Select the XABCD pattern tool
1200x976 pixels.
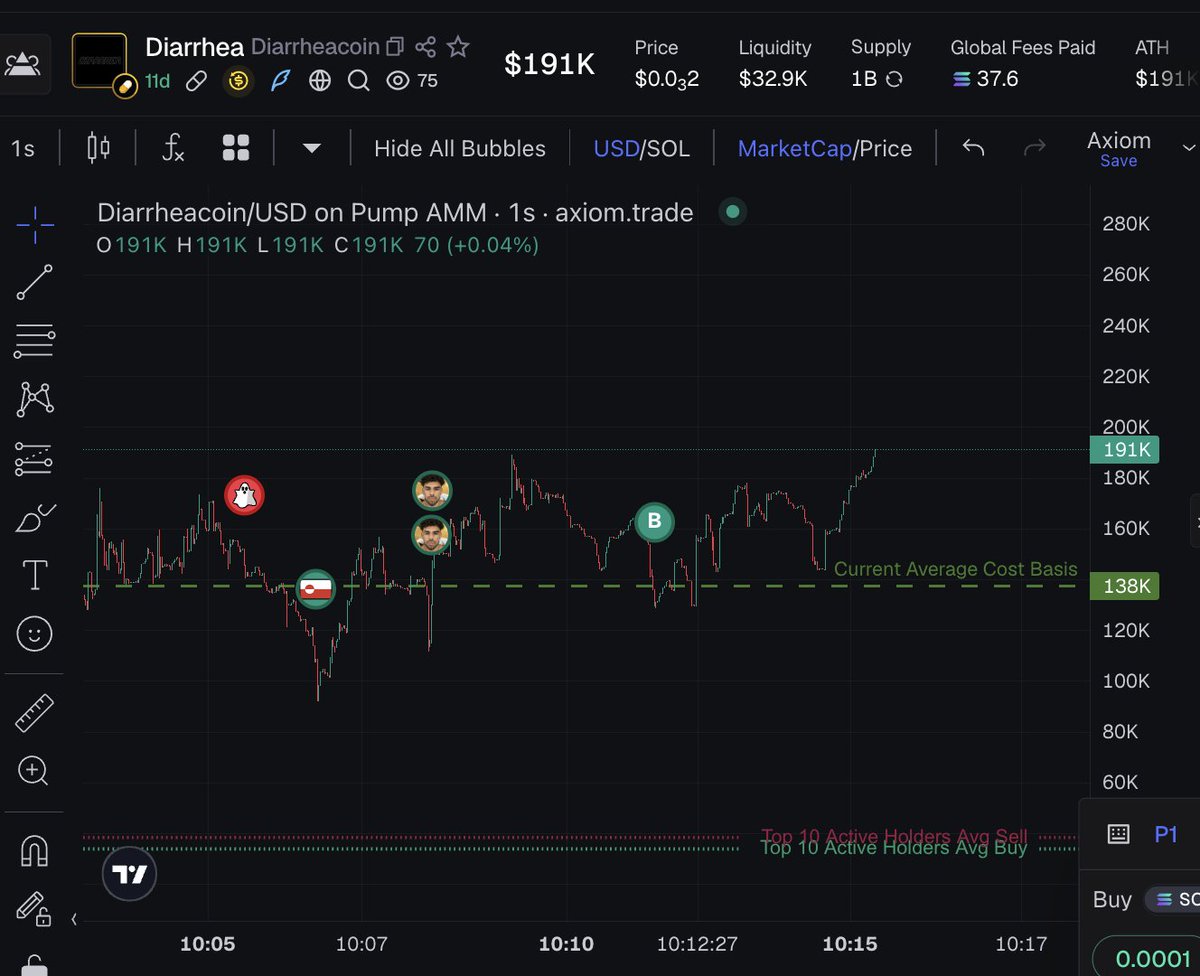(x=35, y=399)
